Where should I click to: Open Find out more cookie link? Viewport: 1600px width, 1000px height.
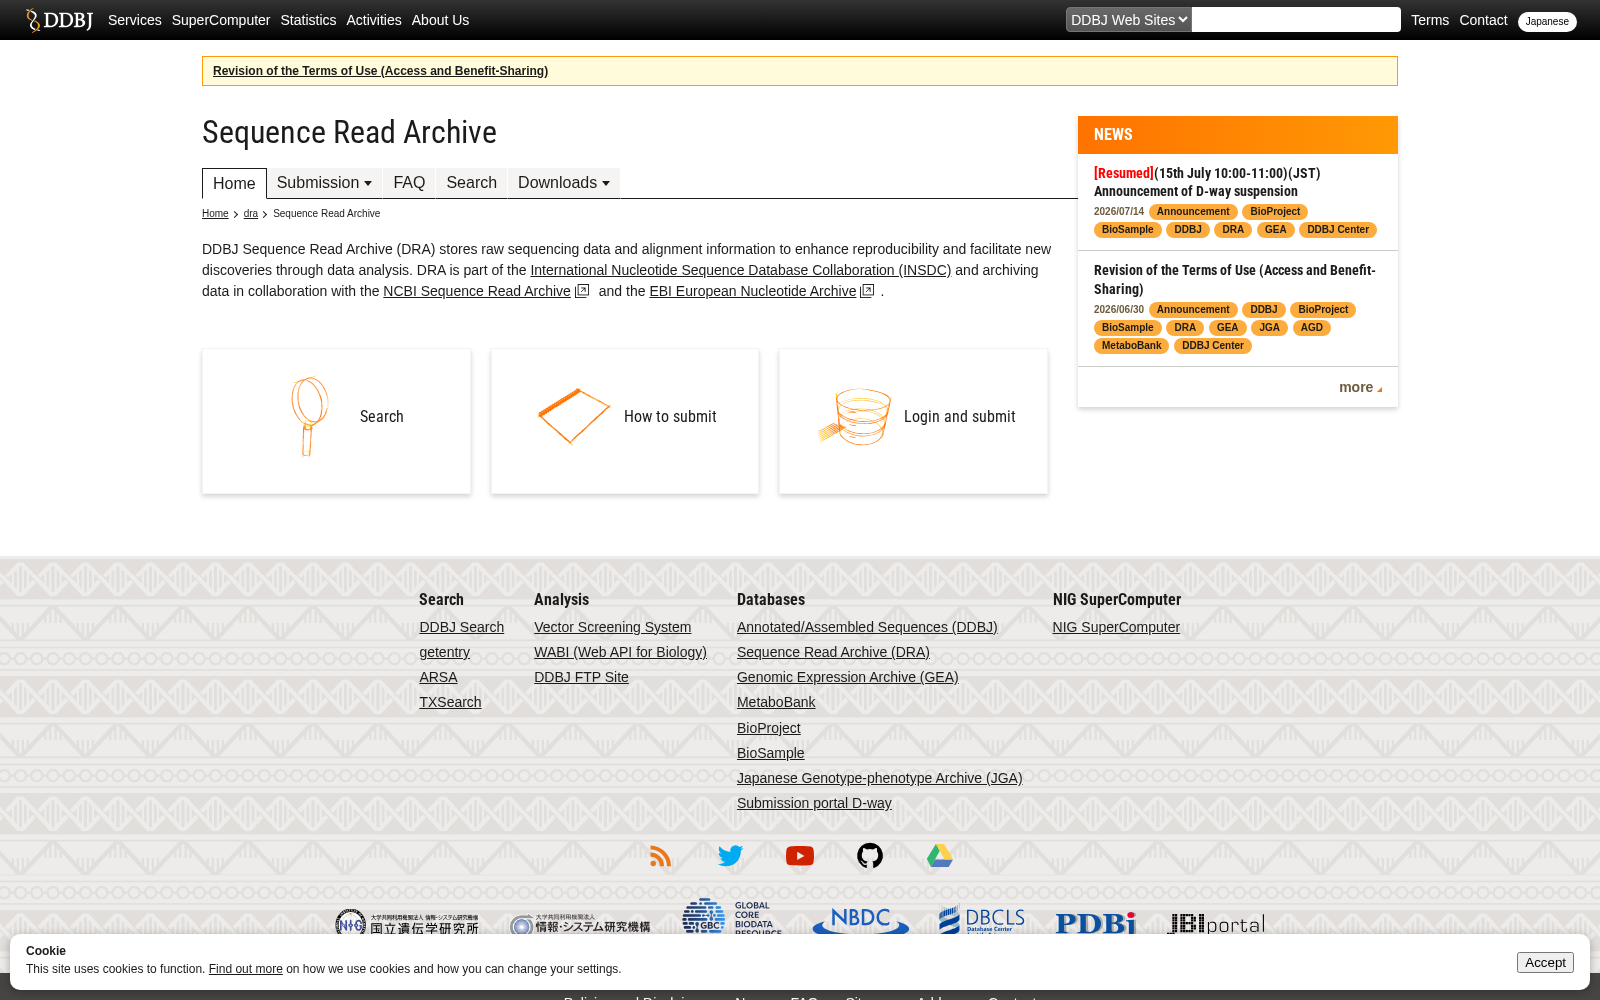pyautogui.click(x=246, y=969)
